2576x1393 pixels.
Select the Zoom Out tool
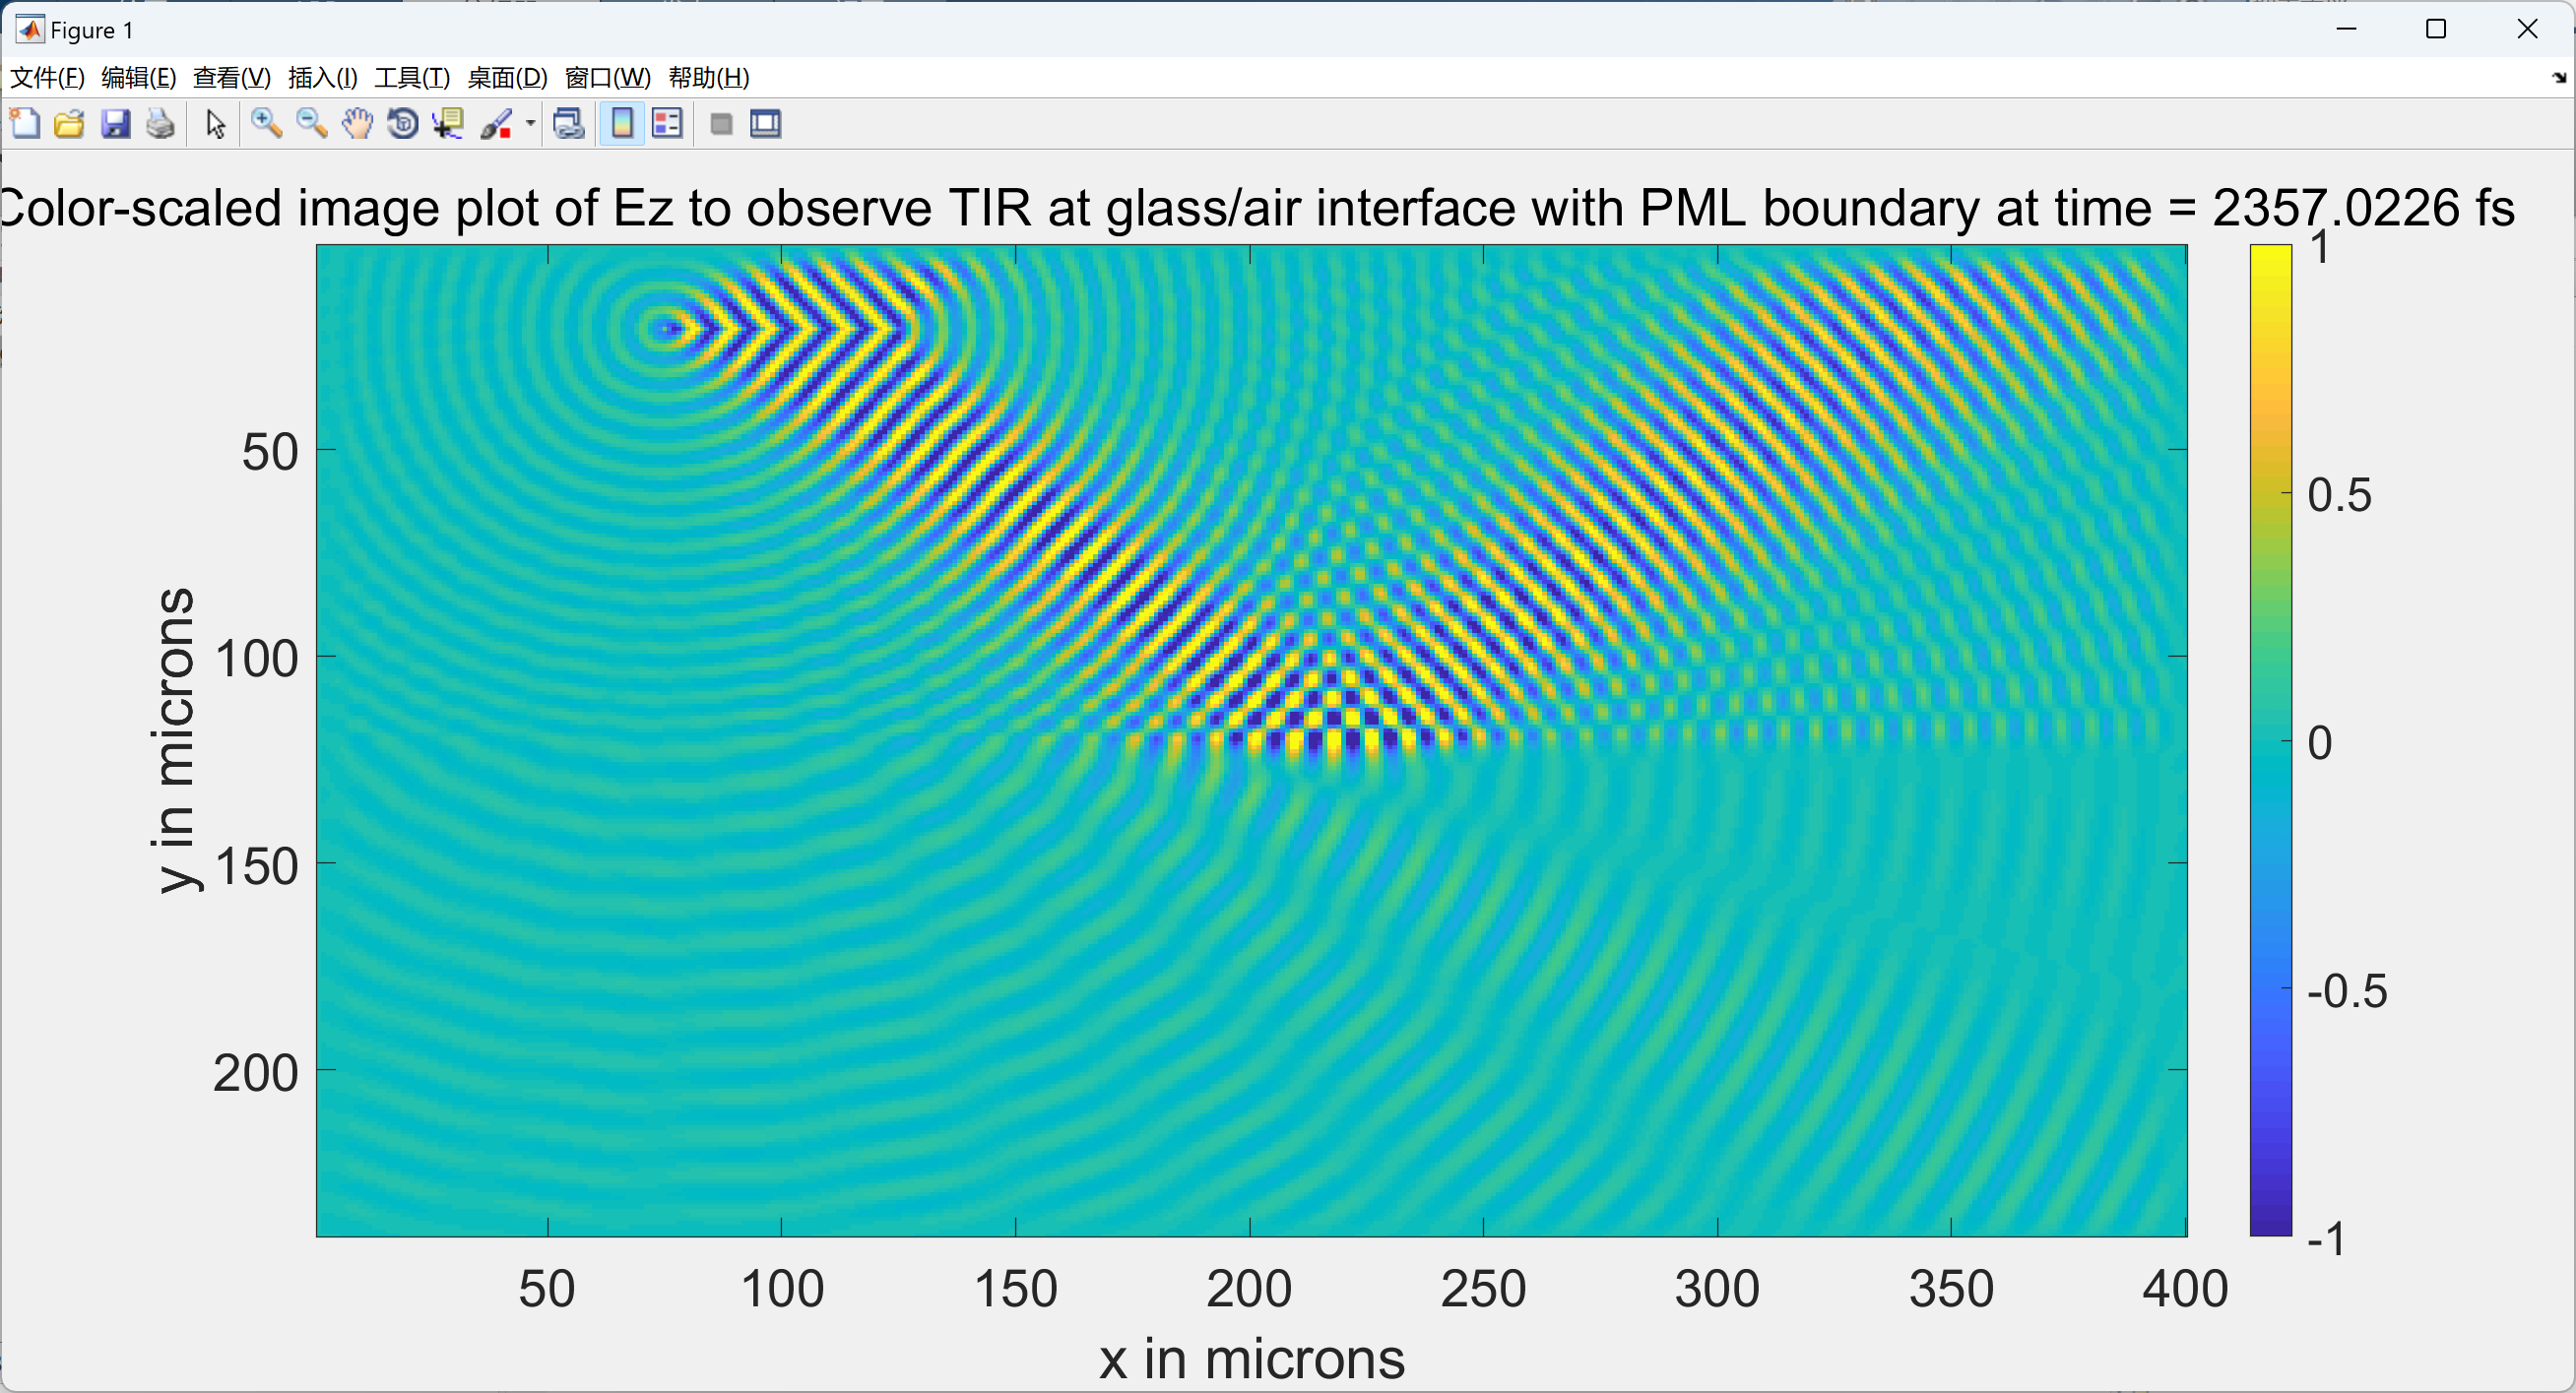pyautogui.click(x=311, y=123)
